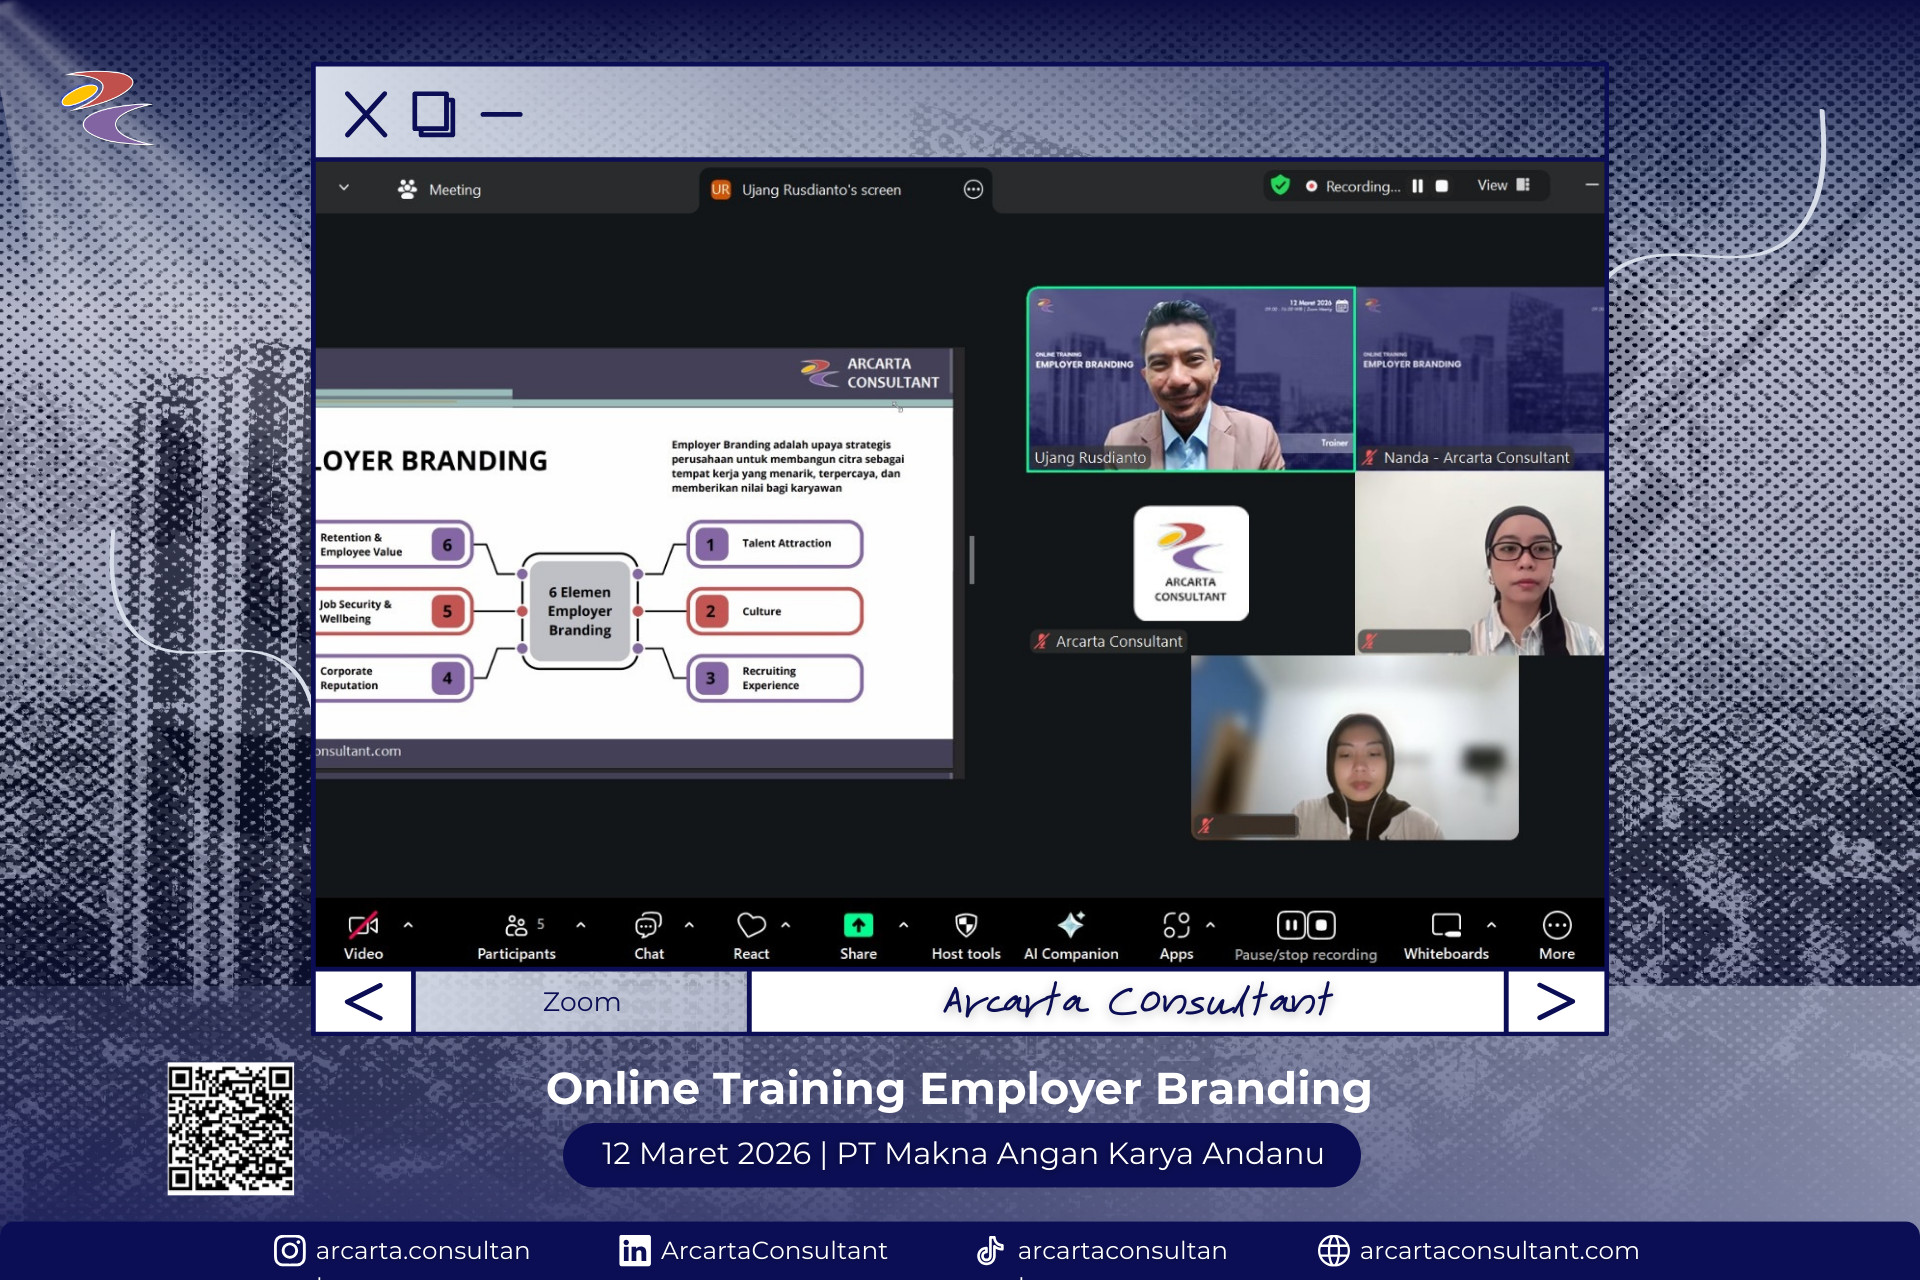Open Whiteboards from toolbar
The height and width of the screenshot is (1280, 1920).
pyautogui.click(x=1446, y=926)
